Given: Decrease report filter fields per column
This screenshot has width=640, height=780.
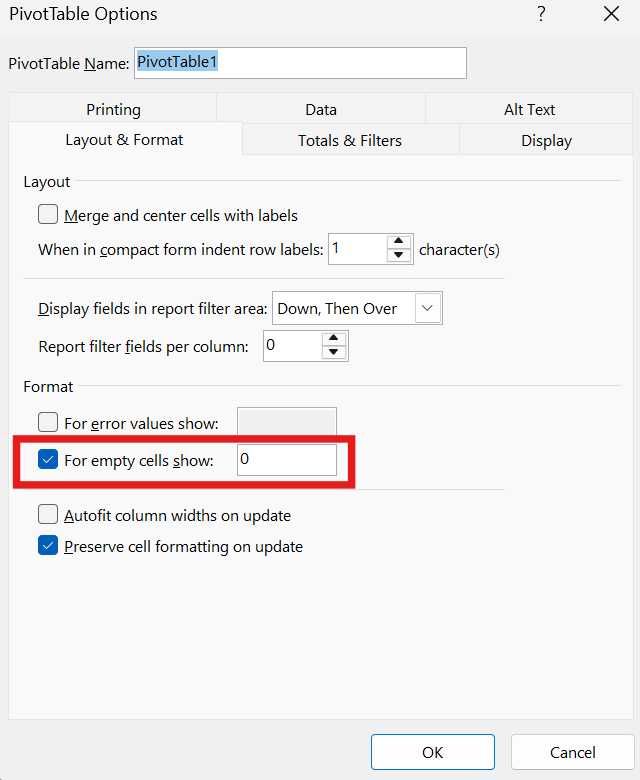Looking at the screenshot, I should [x=334, y=352].
